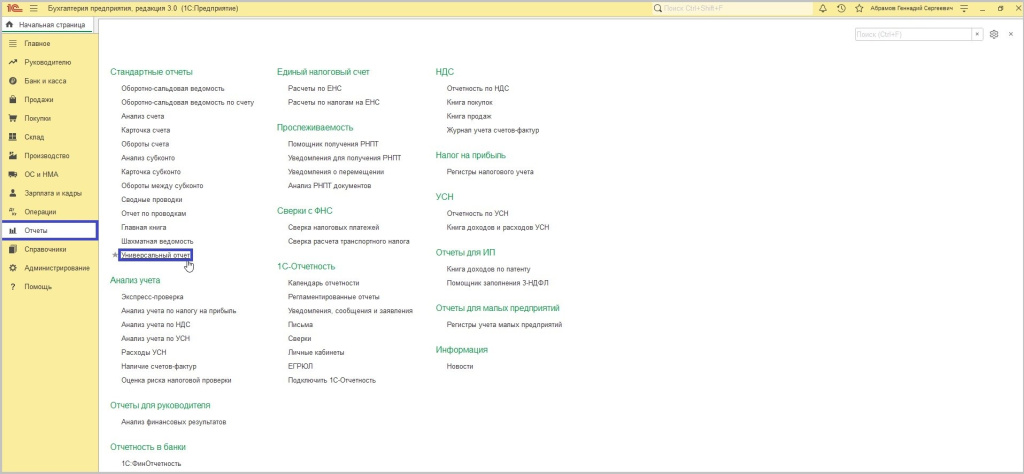Open the history clock icon
This screenshot has width=1024, height=474.
tap(841, 8)
